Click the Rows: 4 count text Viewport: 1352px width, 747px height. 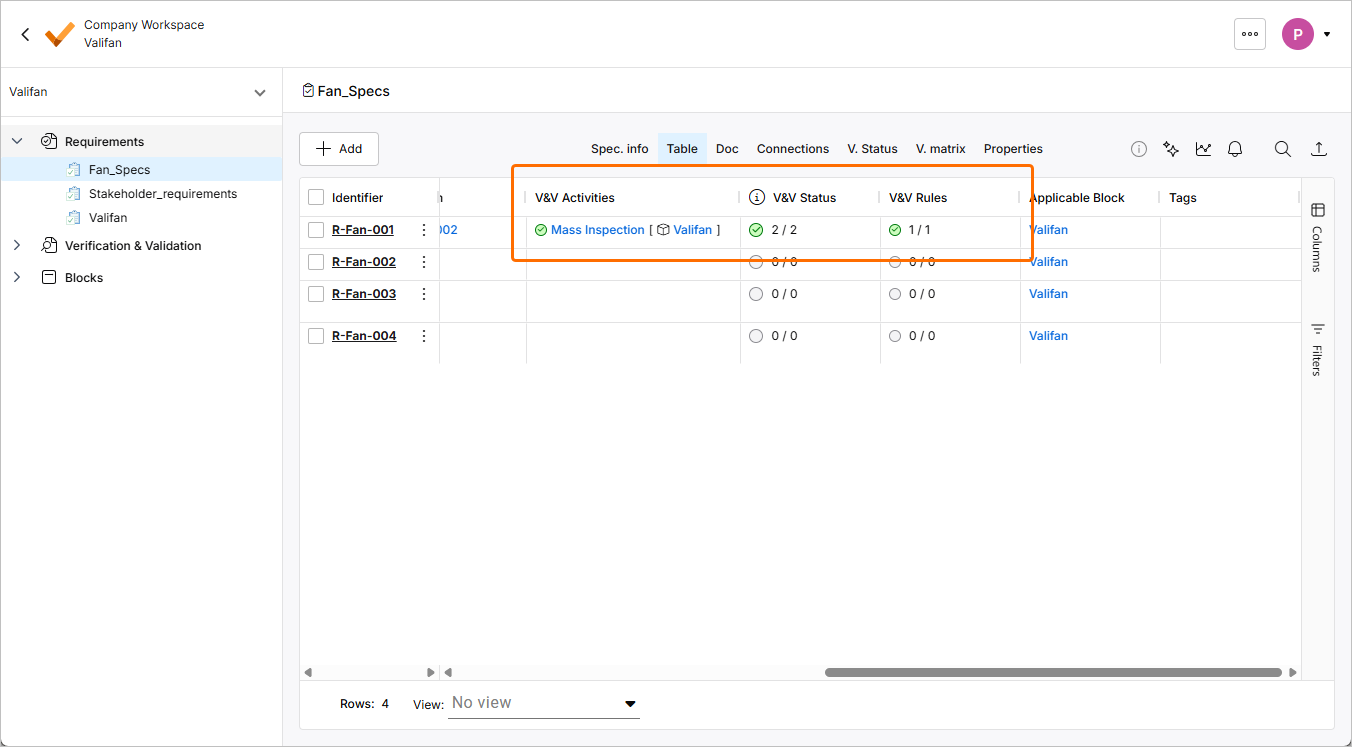coord(364,704)
